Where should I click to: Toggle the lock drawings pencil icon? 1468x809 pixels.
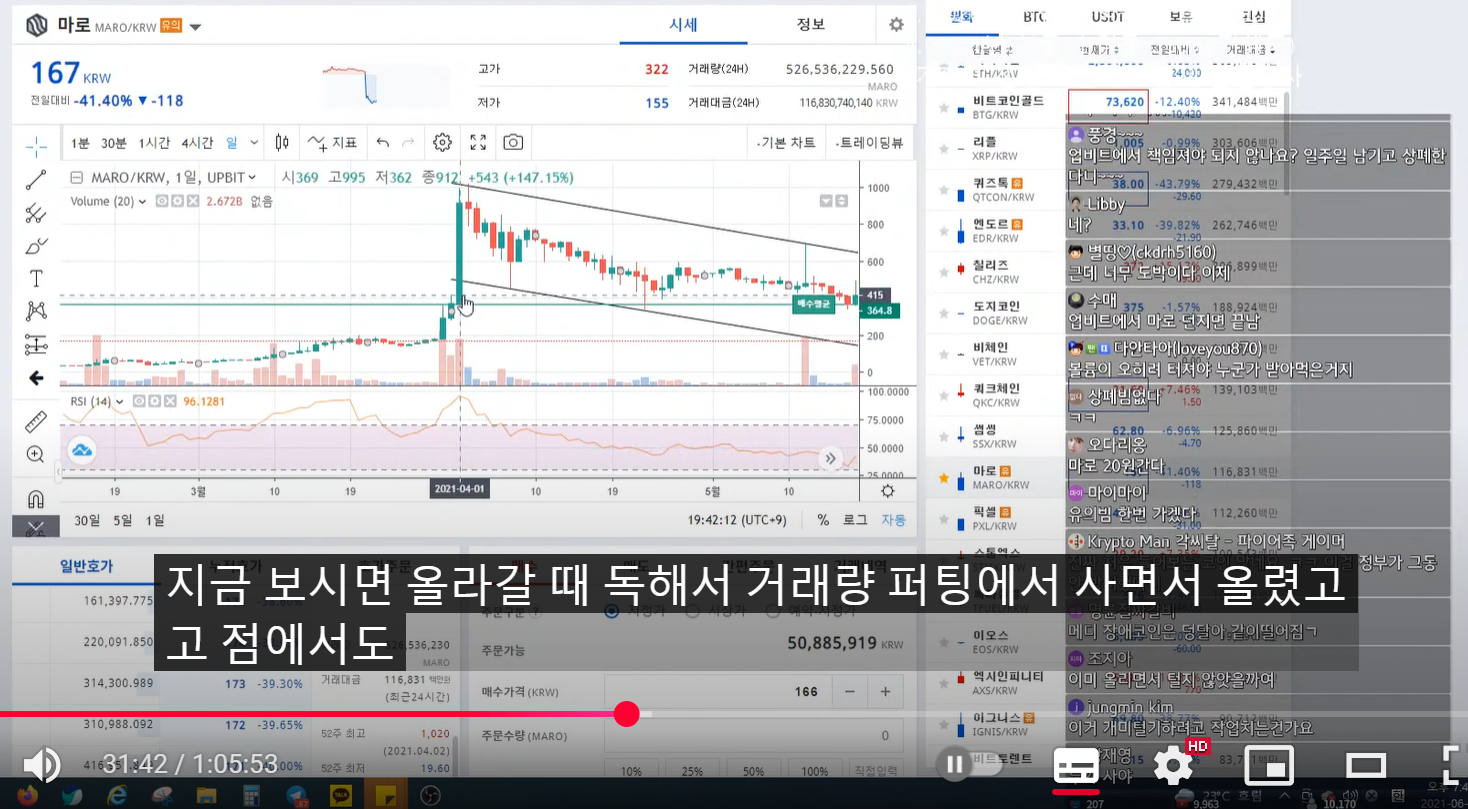[36, 527]
